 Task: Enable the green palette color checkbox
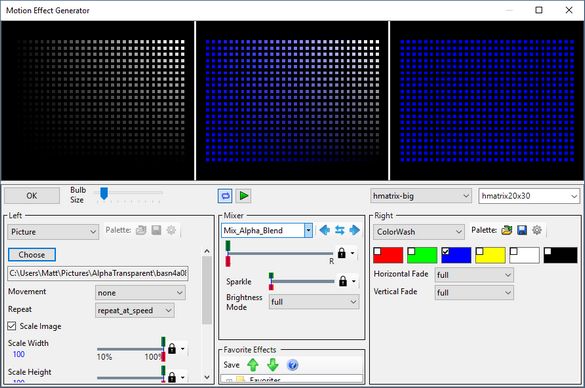(411, 251)
